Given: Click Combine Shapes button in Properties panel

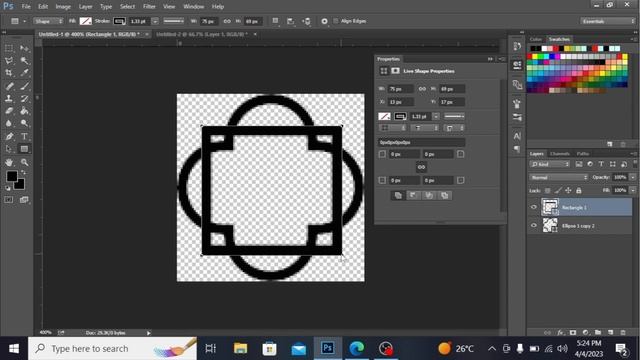Looking at the screenshot, I should [398, 196].
